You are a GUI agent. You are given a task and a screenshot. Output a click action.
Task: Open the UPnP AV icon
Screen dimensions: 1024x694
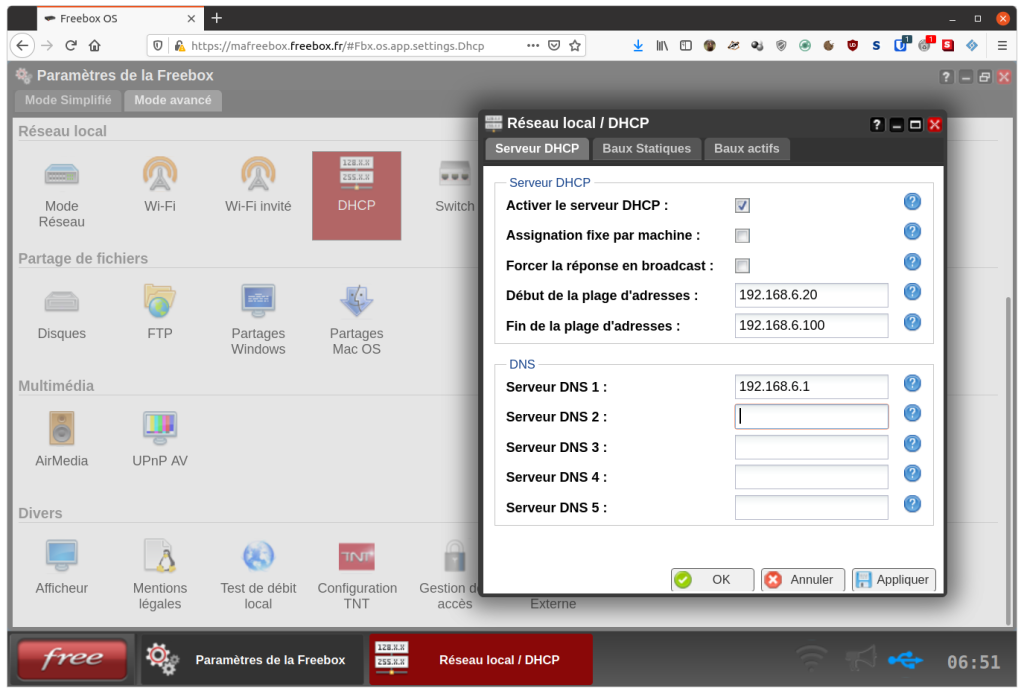point(160,438)
